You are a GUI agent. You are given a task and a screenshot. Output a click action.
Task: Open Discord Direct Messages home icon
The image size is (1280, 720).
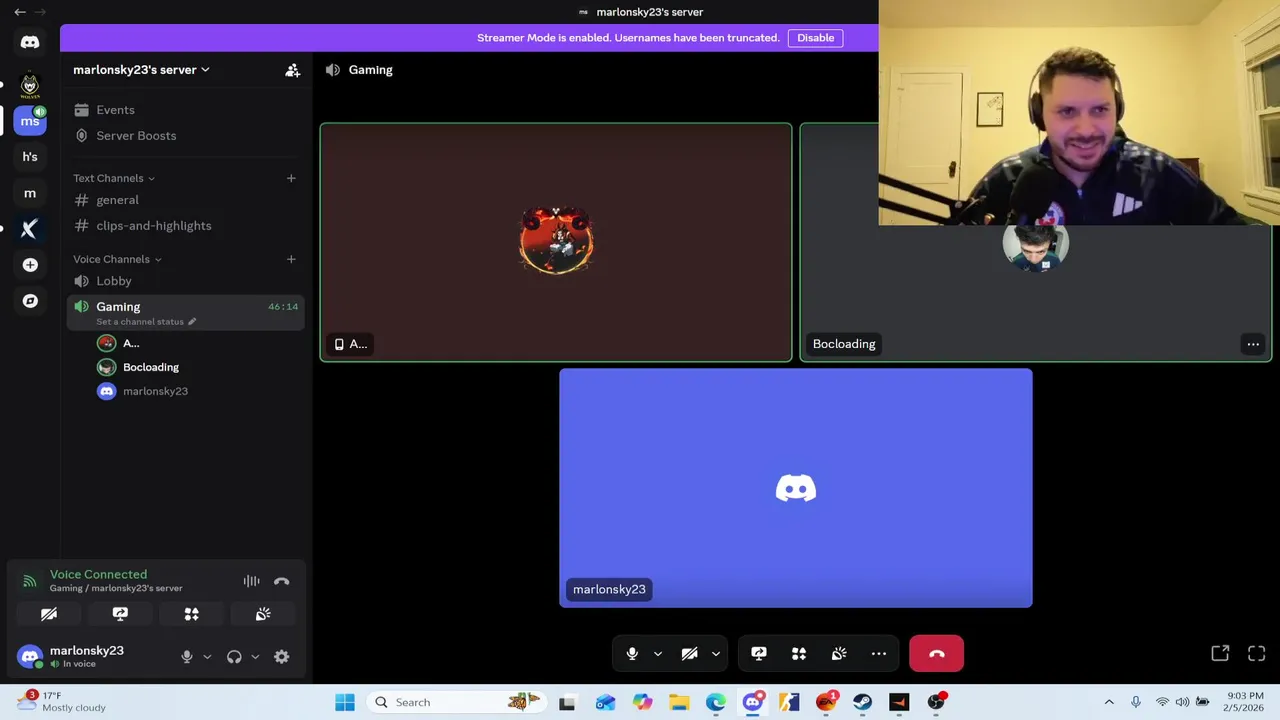point(30,42)
